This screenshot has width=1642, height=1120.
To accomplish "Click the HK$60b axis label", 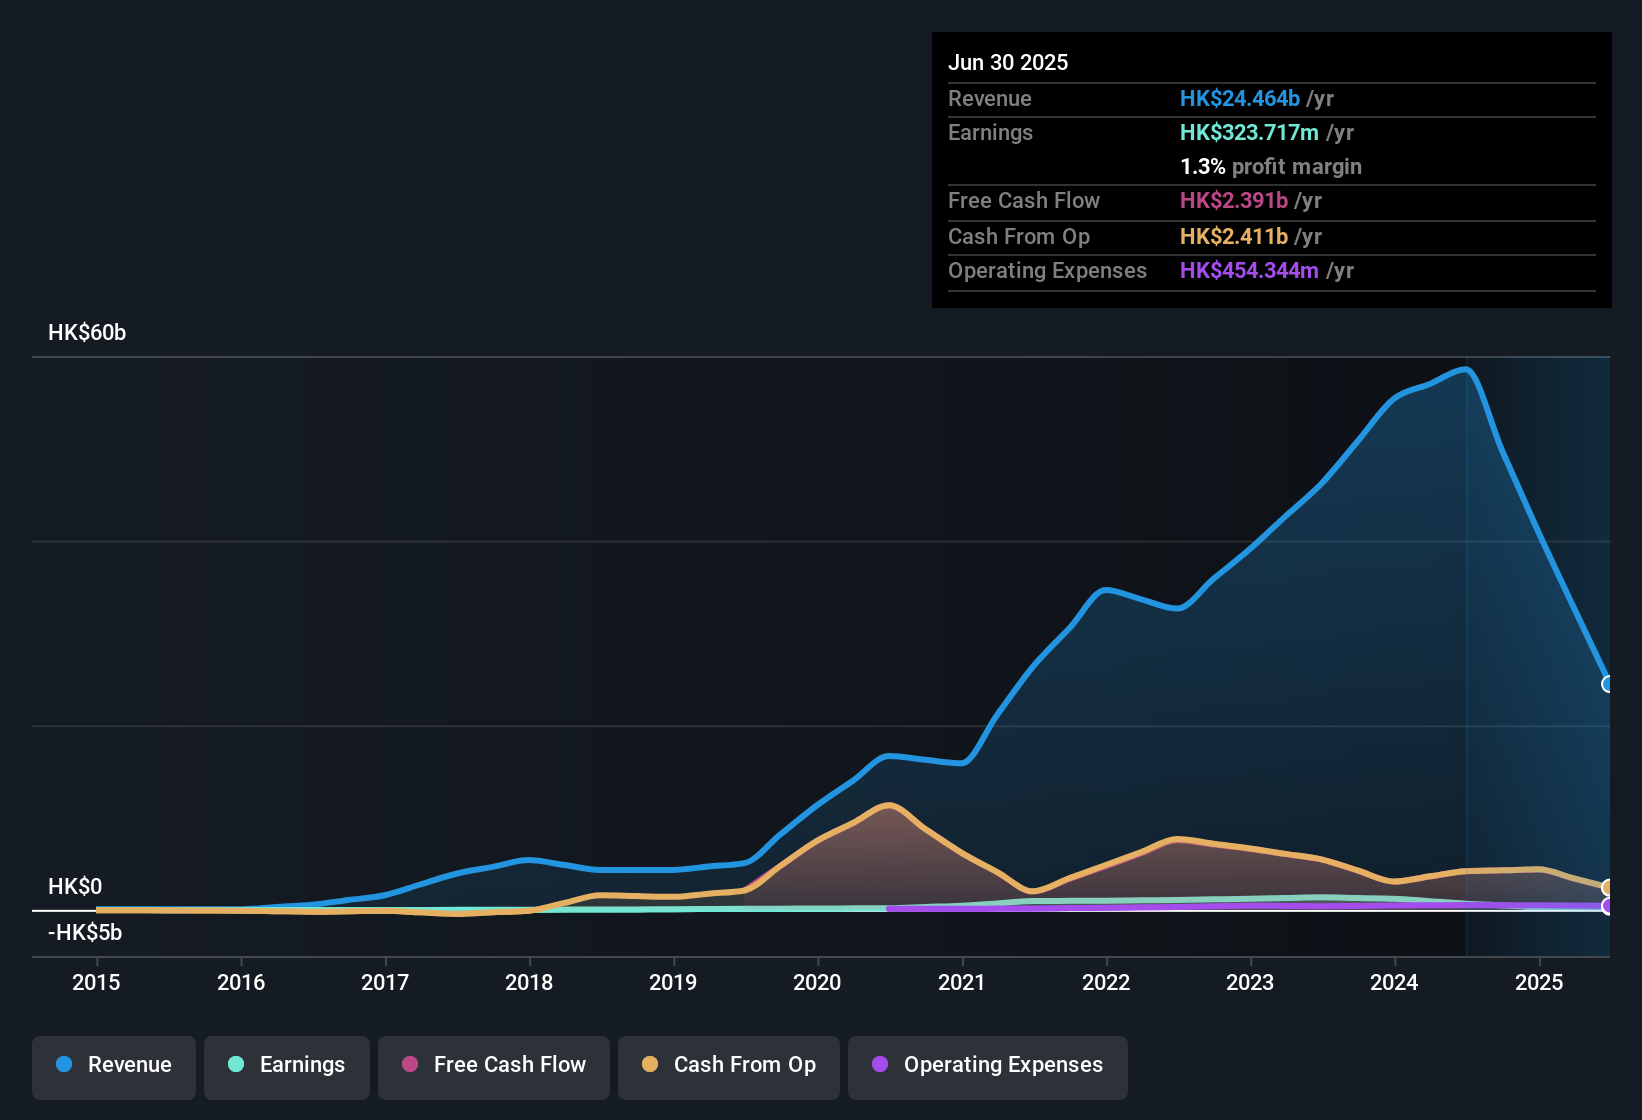I will pyautogui.click(x=86, y=332).
